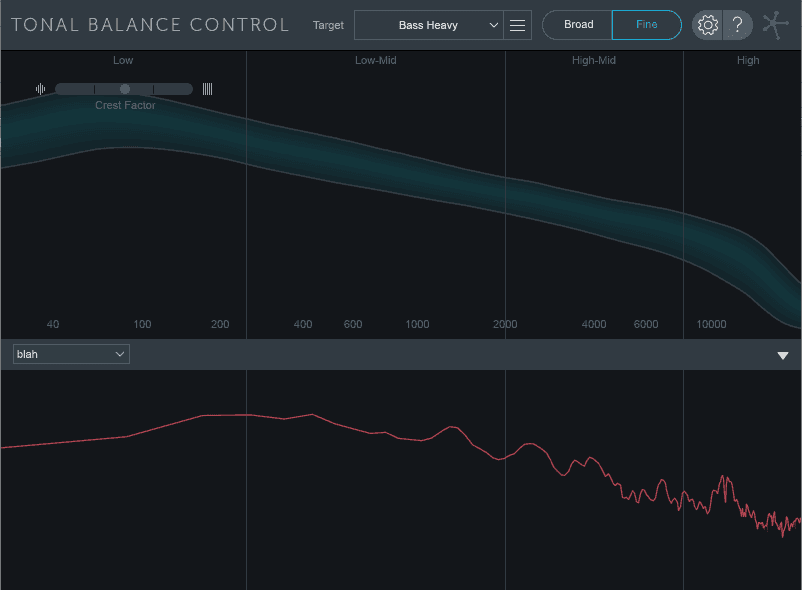The height and width of the screenshot is (590, 802).
Task: Click the iZotope logo icon
Action: pos(775,25)
